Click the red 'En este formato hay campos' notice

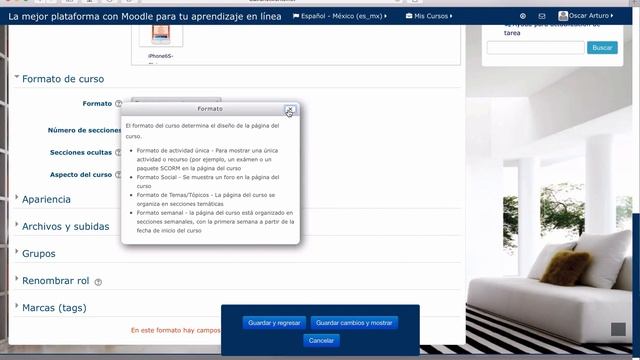coord(176,330)
